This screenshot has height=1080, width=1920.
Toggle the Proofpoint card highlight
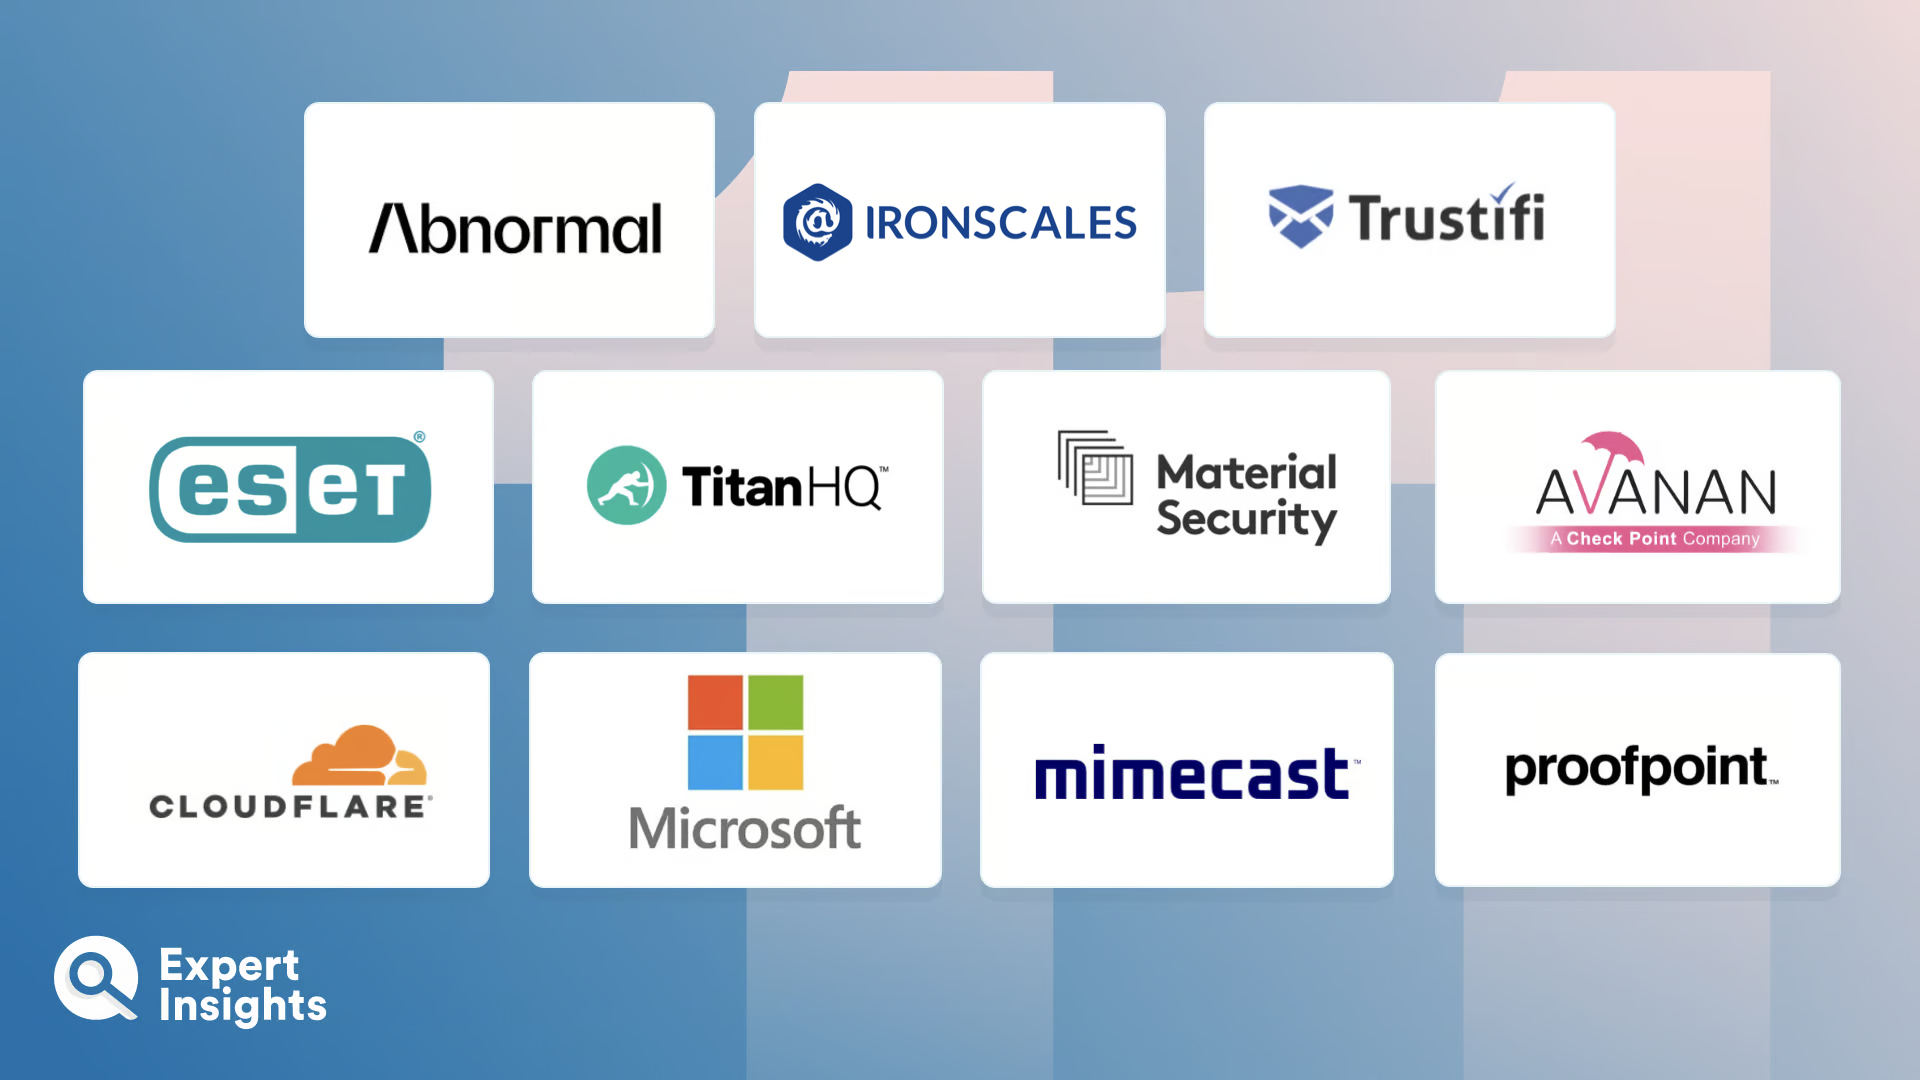[x=1636, y=770]
